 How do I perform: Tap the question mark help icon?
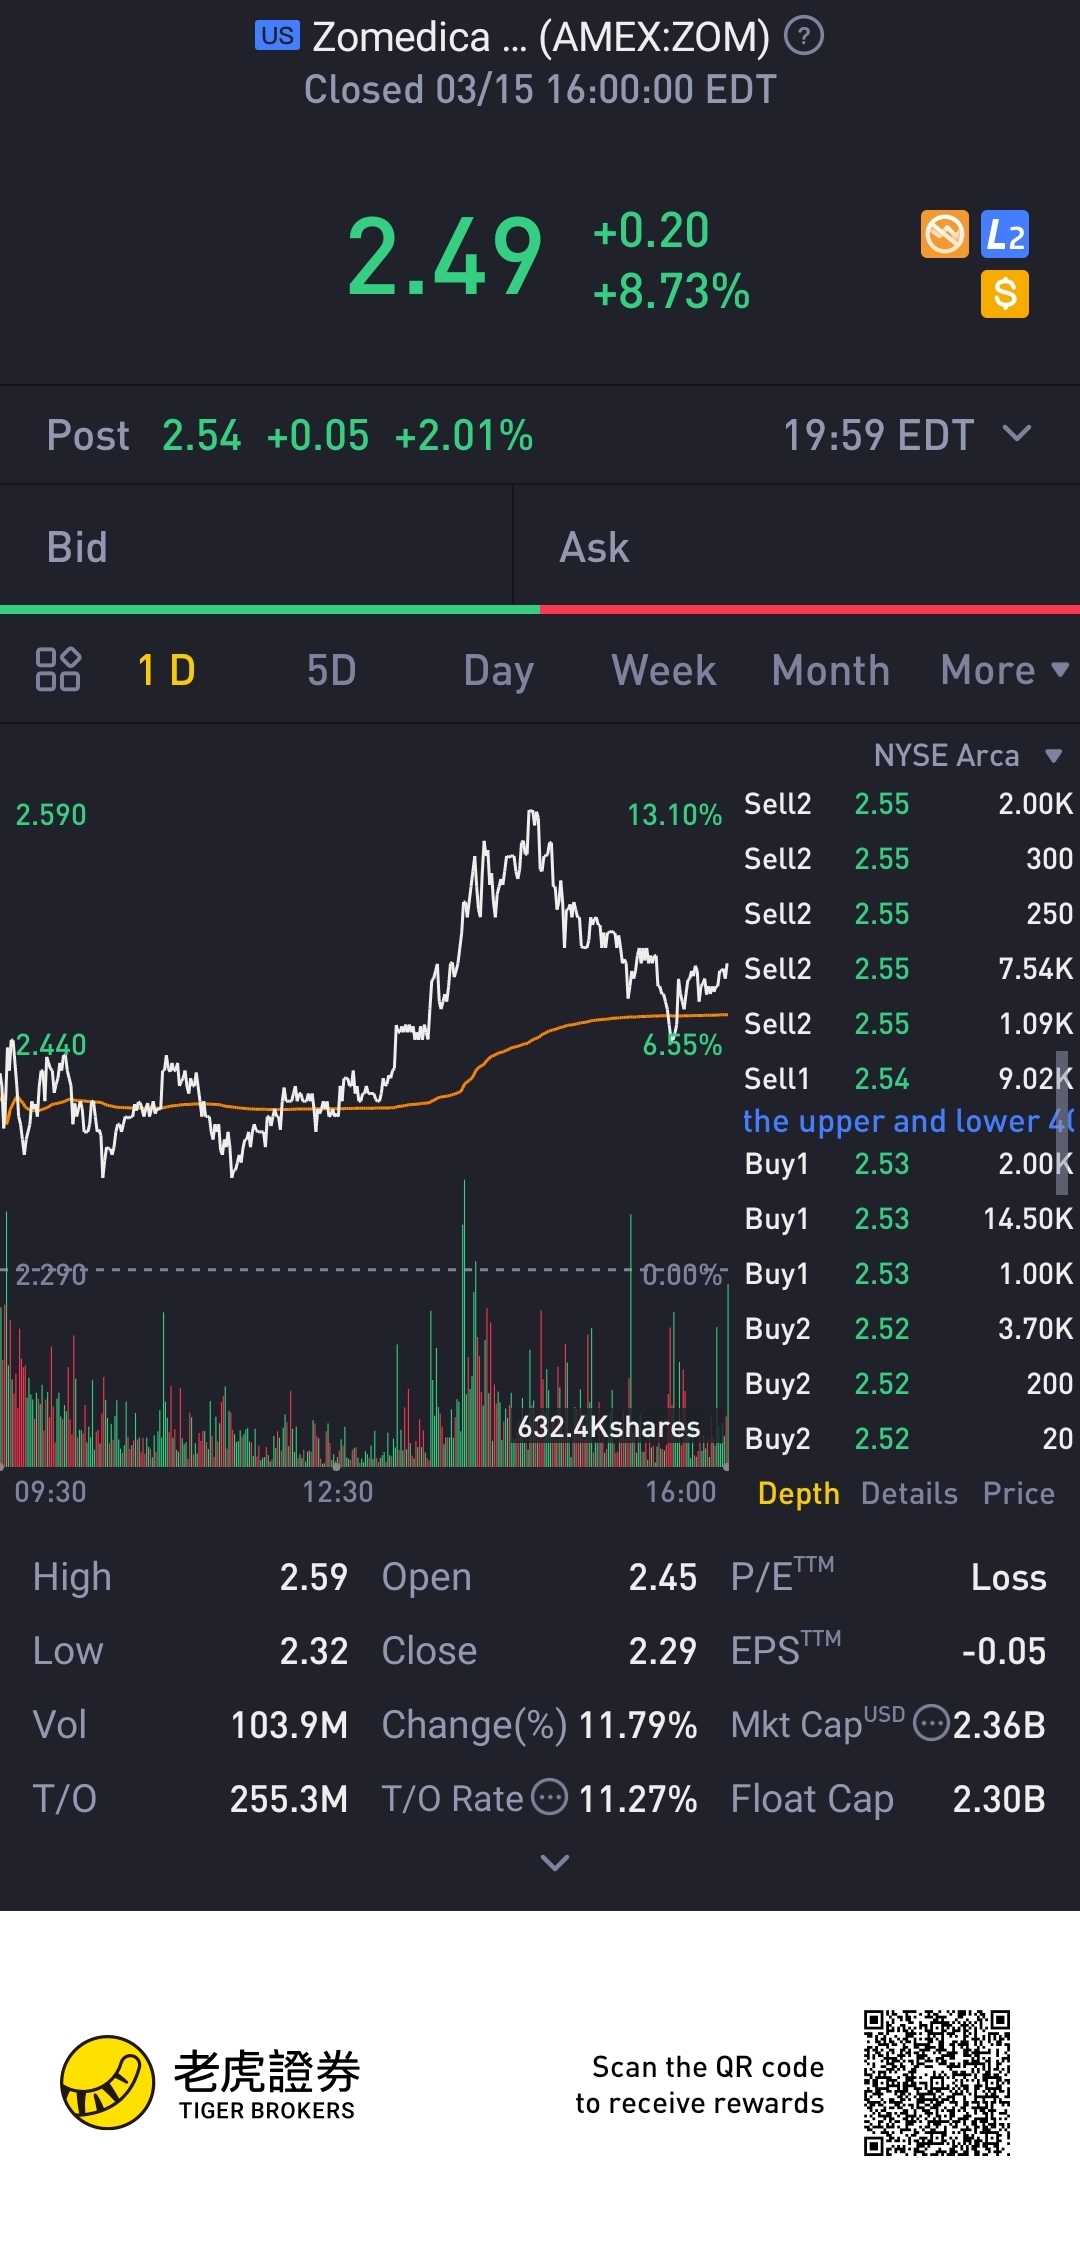point(804,37)
